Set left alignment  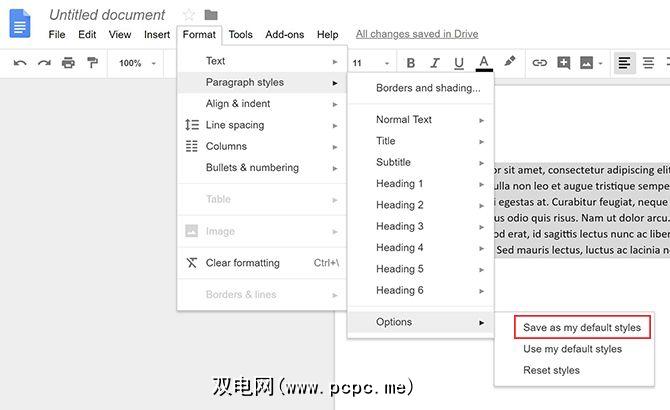624,63
